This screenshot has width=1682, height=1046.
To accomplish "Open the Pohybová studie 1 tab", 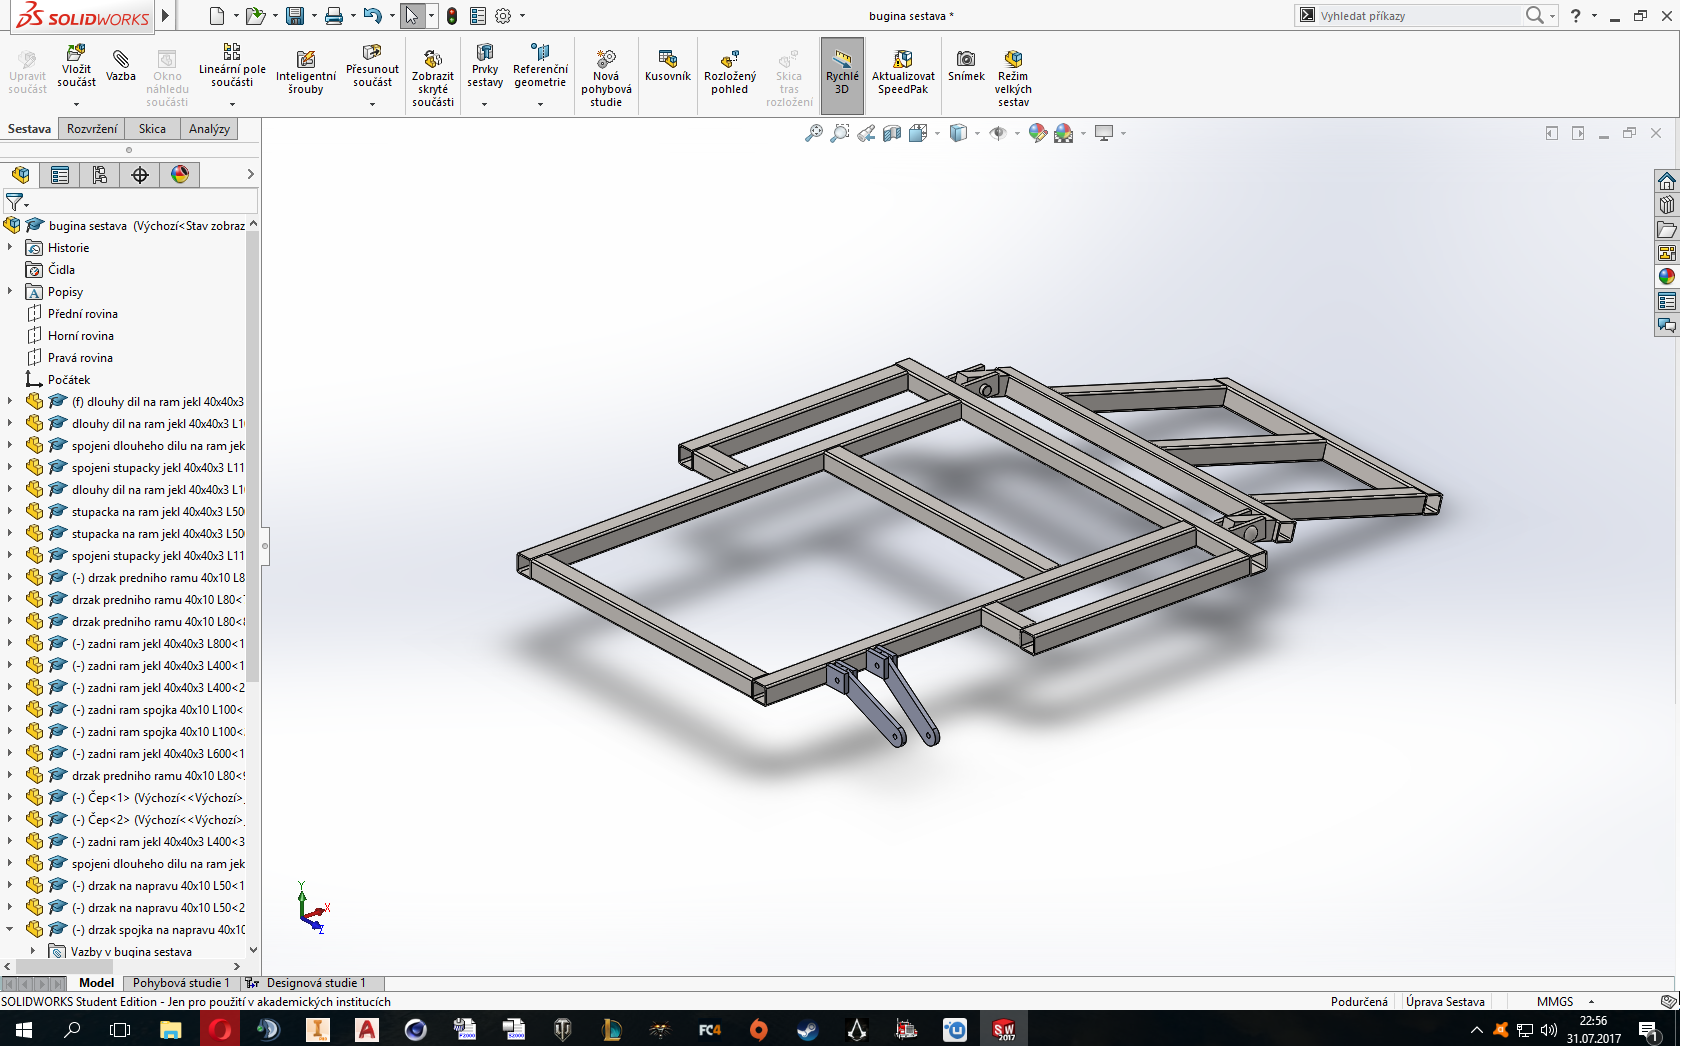I will [181, 983].
